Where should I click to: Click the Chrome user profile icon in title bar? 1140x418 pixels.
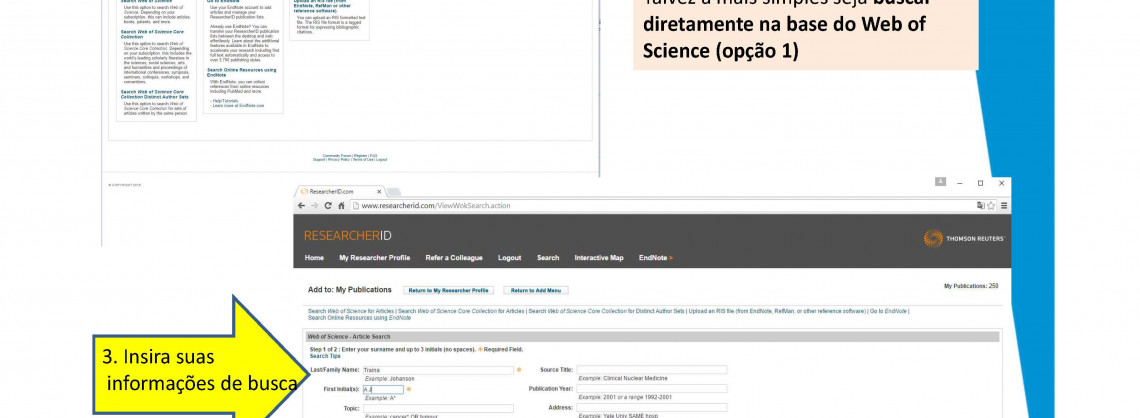pyautogui.click(x=940, y=182)
